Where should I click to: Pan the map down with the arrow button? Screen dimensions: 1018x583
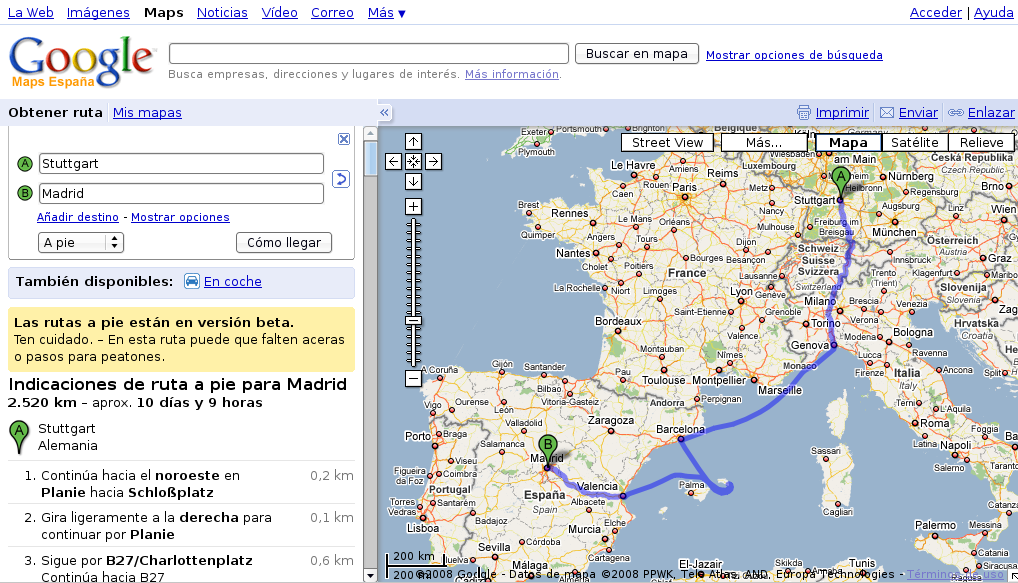[x=413, y=181]
